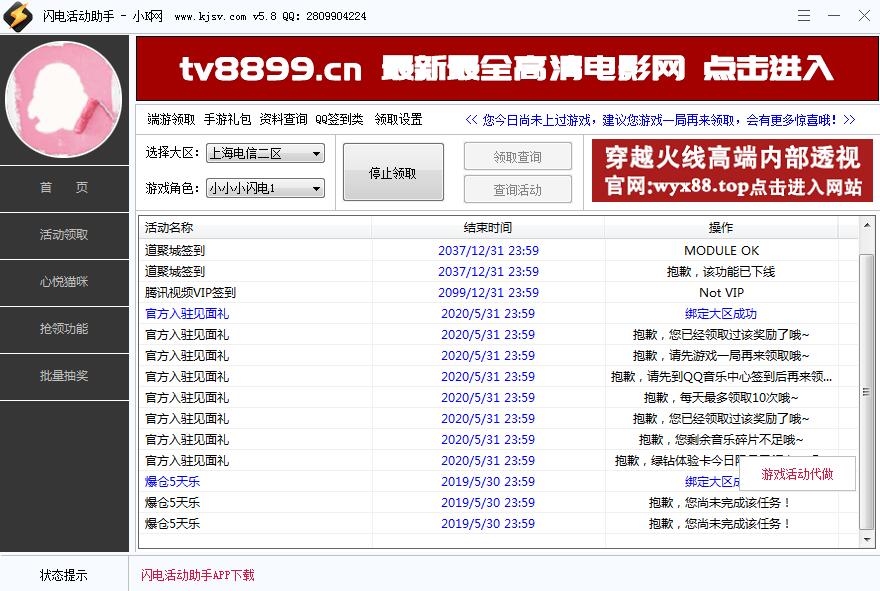This screenshot has width=880, height=591.
Task: Open the hamburger menu in title bar
Action: (x=803, y=16)
